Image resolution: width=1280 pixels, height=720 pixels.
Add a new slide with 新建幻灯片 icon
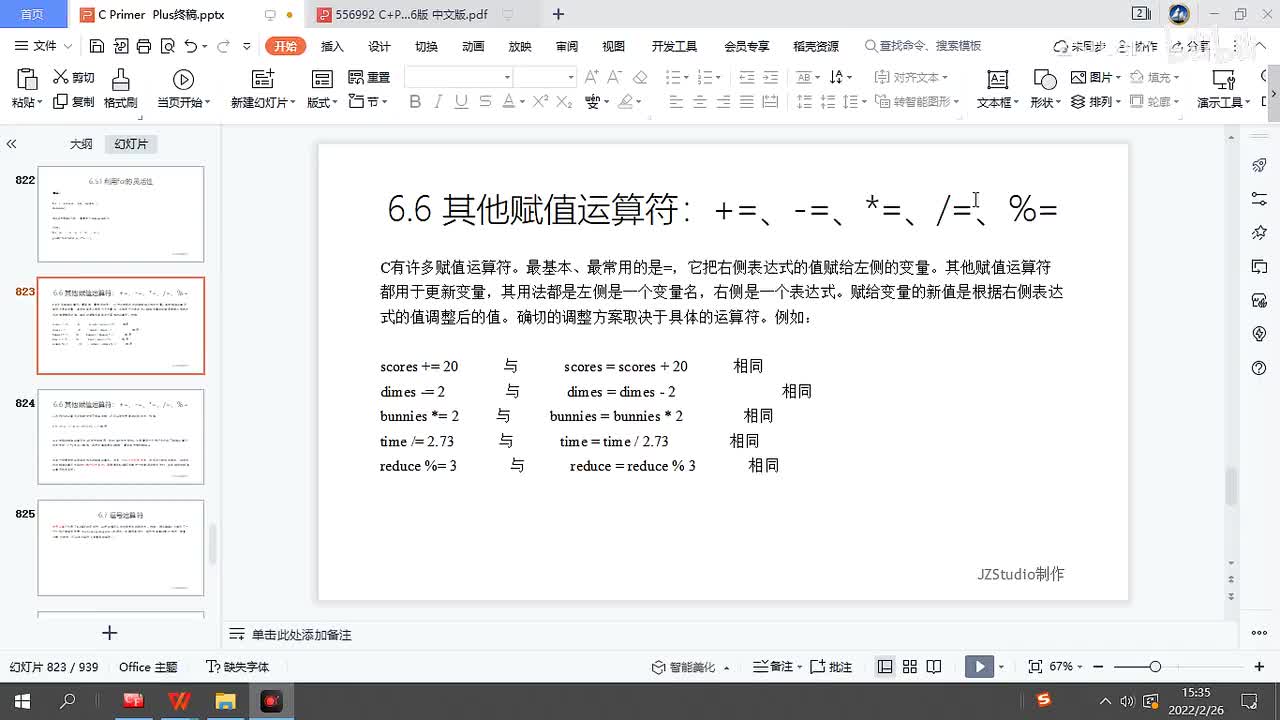point(262,80)
